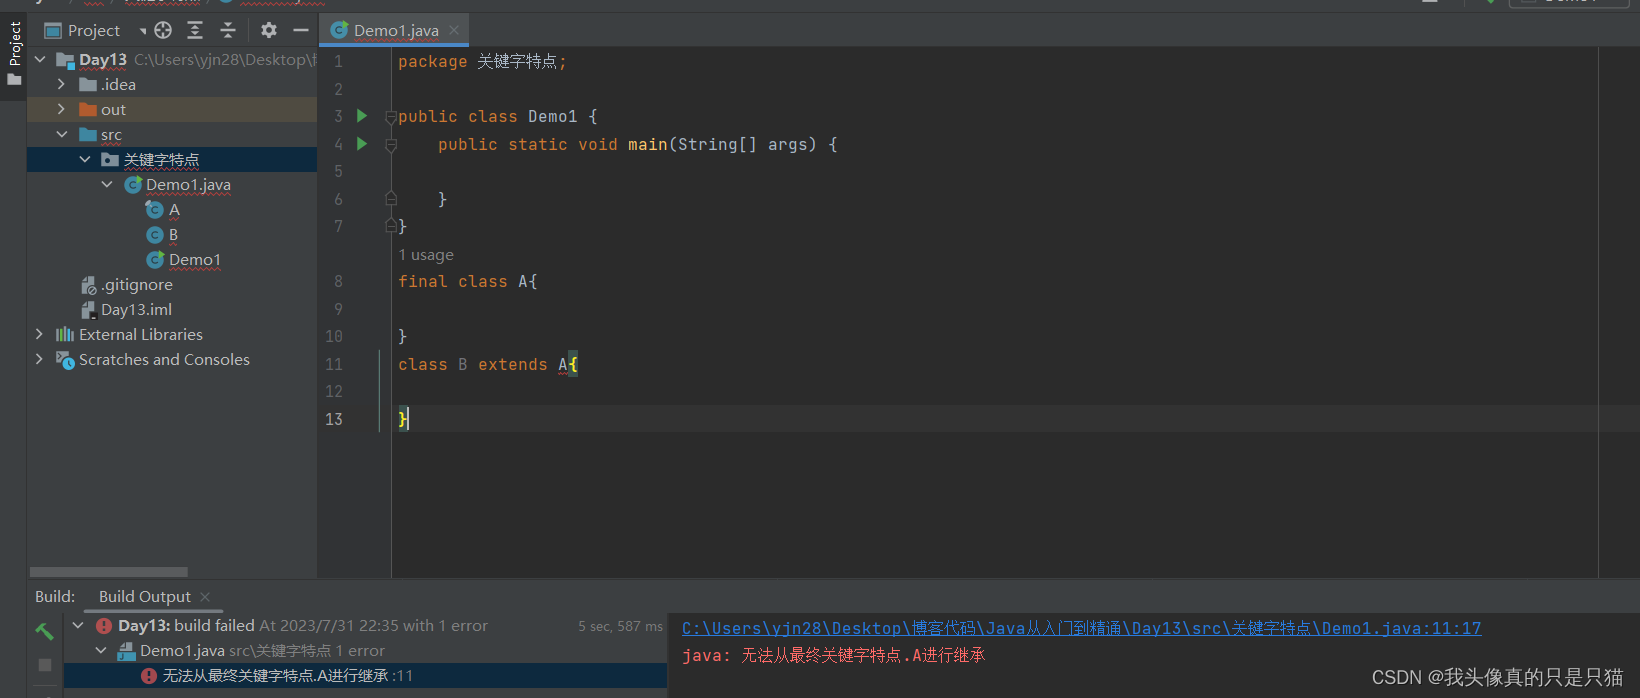This screenshot has width=1640, height=698.
Task: Click line number 11 in the gutter
Action: pos(334,364)
